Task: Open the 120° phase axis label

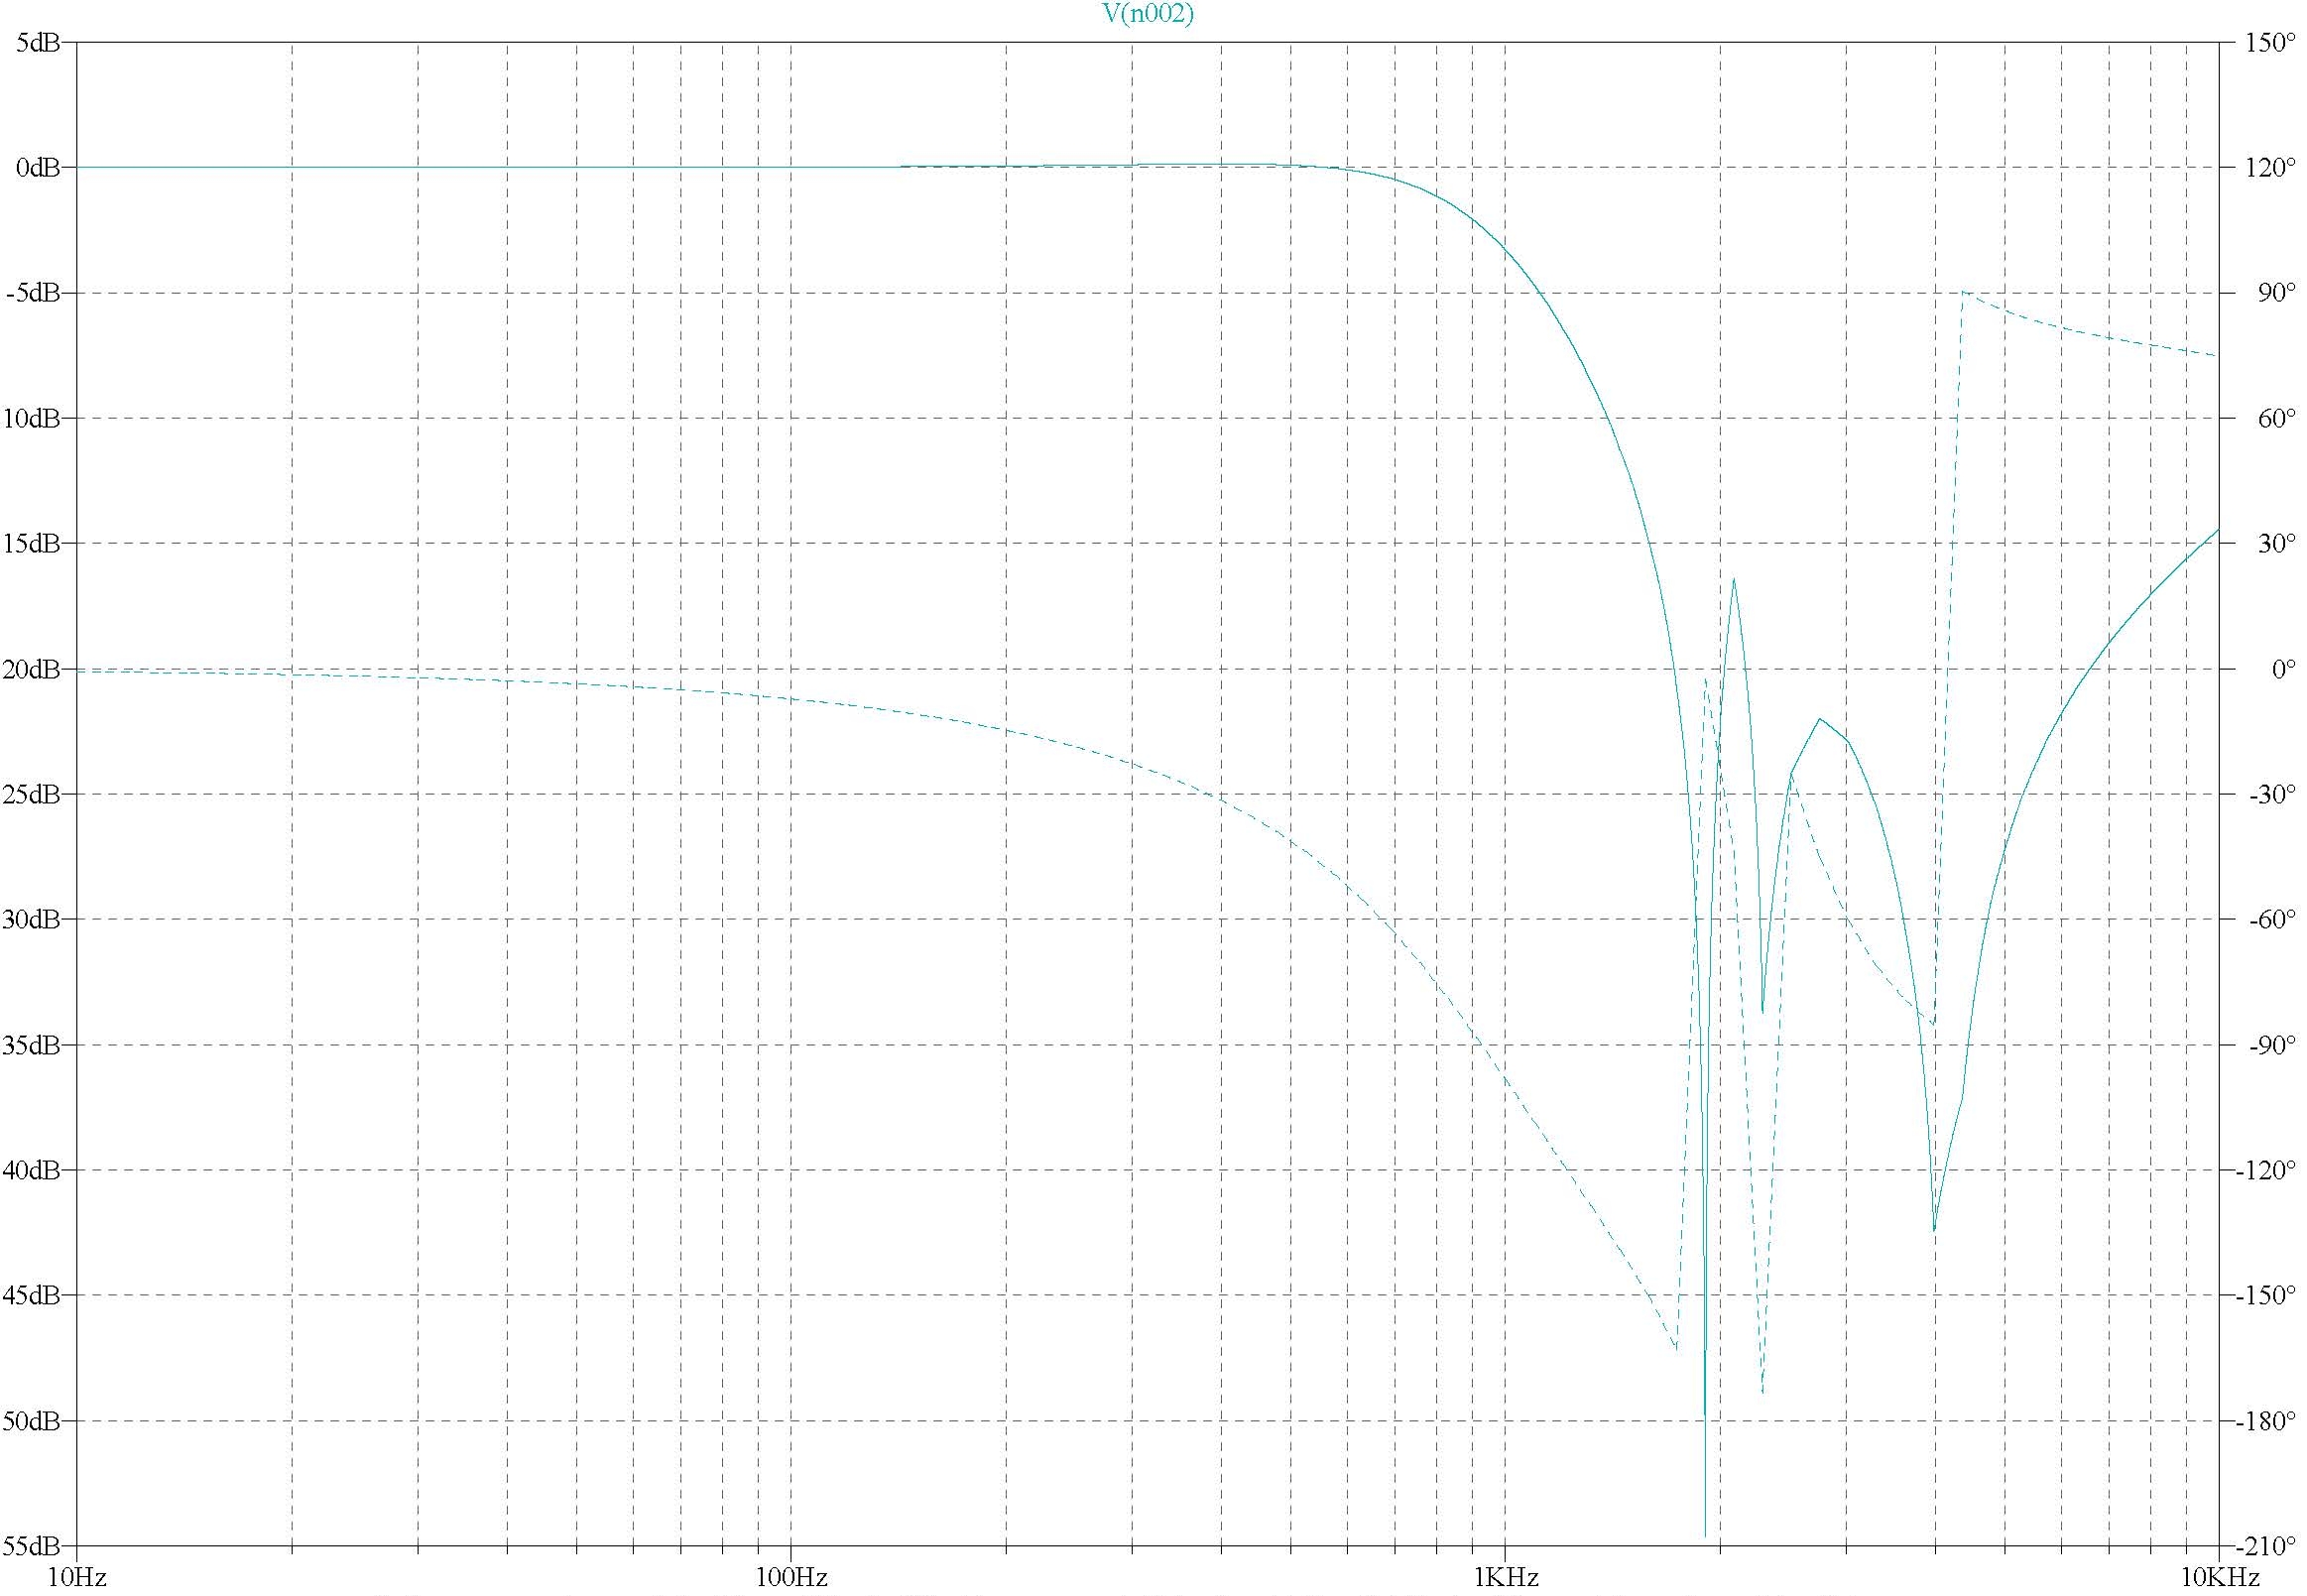Action: [2268, 168]
